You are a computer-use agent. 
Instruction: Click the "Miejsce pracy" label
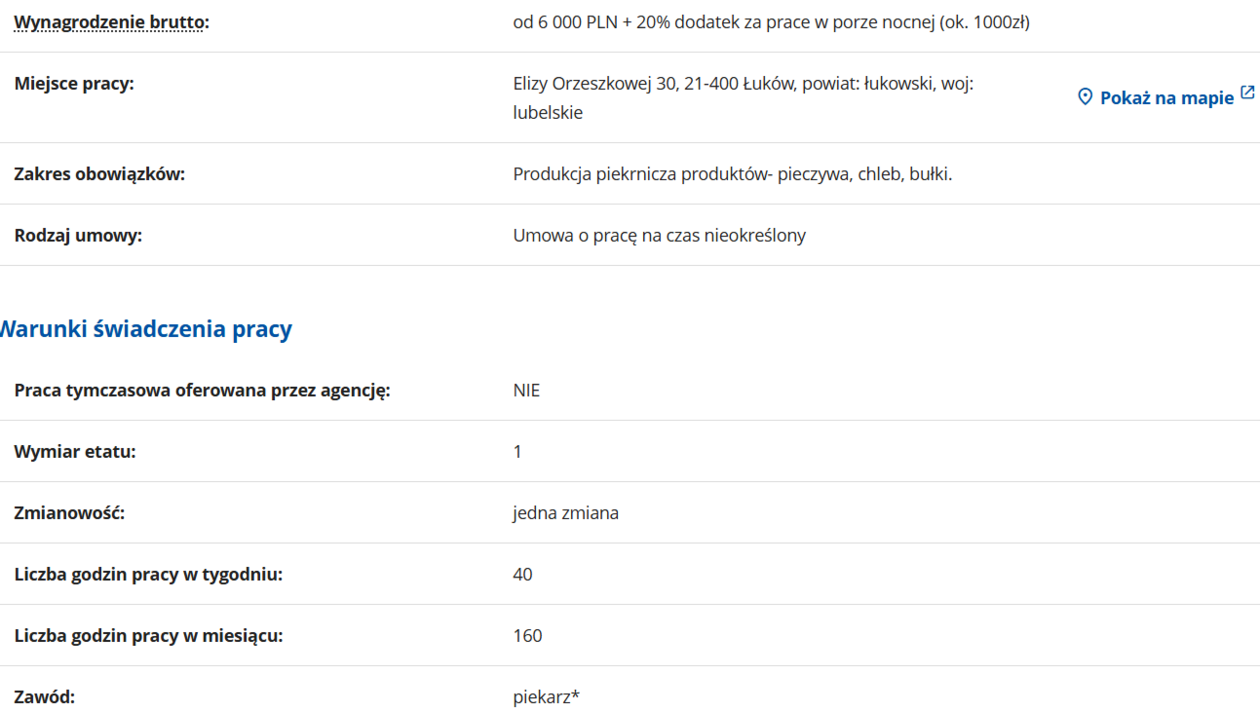coord(74,84)
